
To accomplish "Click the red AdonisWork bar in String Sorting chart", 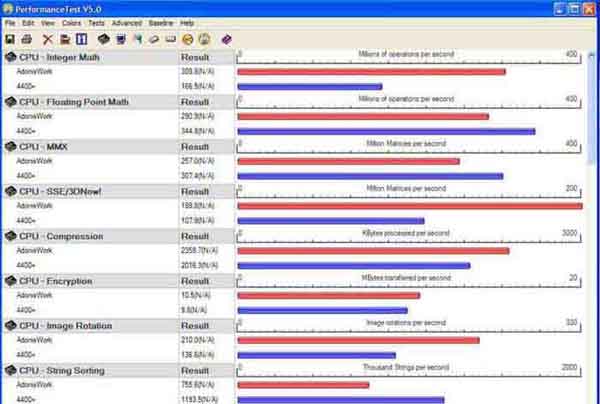I will (x=303, y=385).
